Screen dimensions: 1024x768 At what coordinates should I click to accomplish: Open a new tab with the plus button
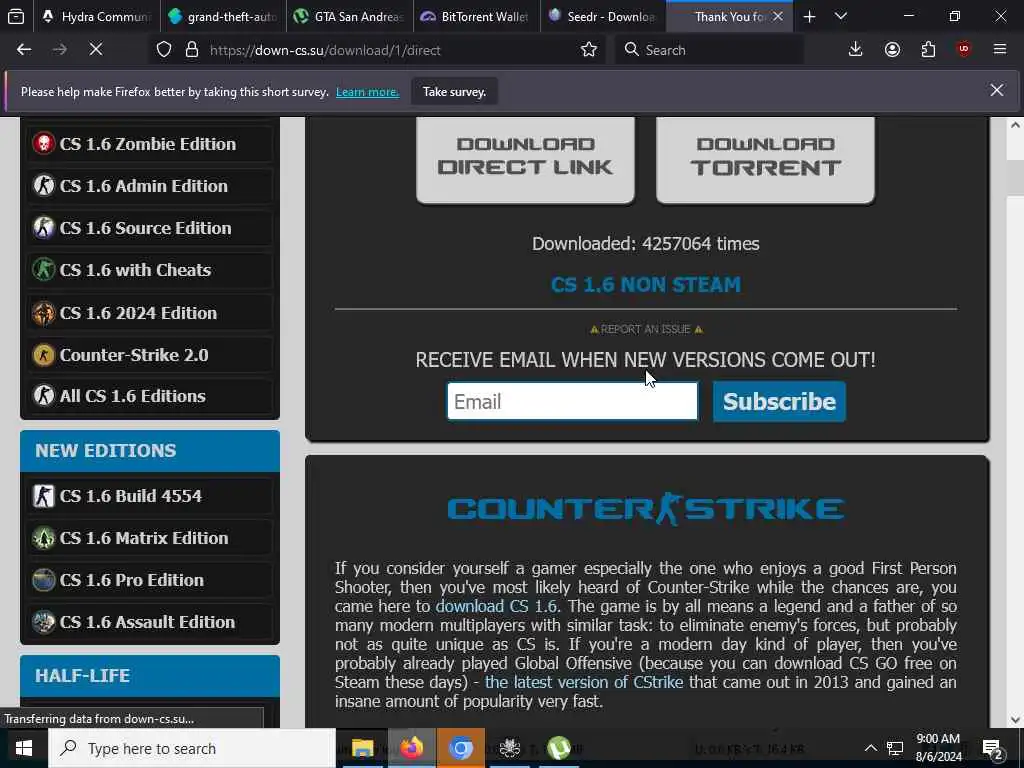(809, 17)
